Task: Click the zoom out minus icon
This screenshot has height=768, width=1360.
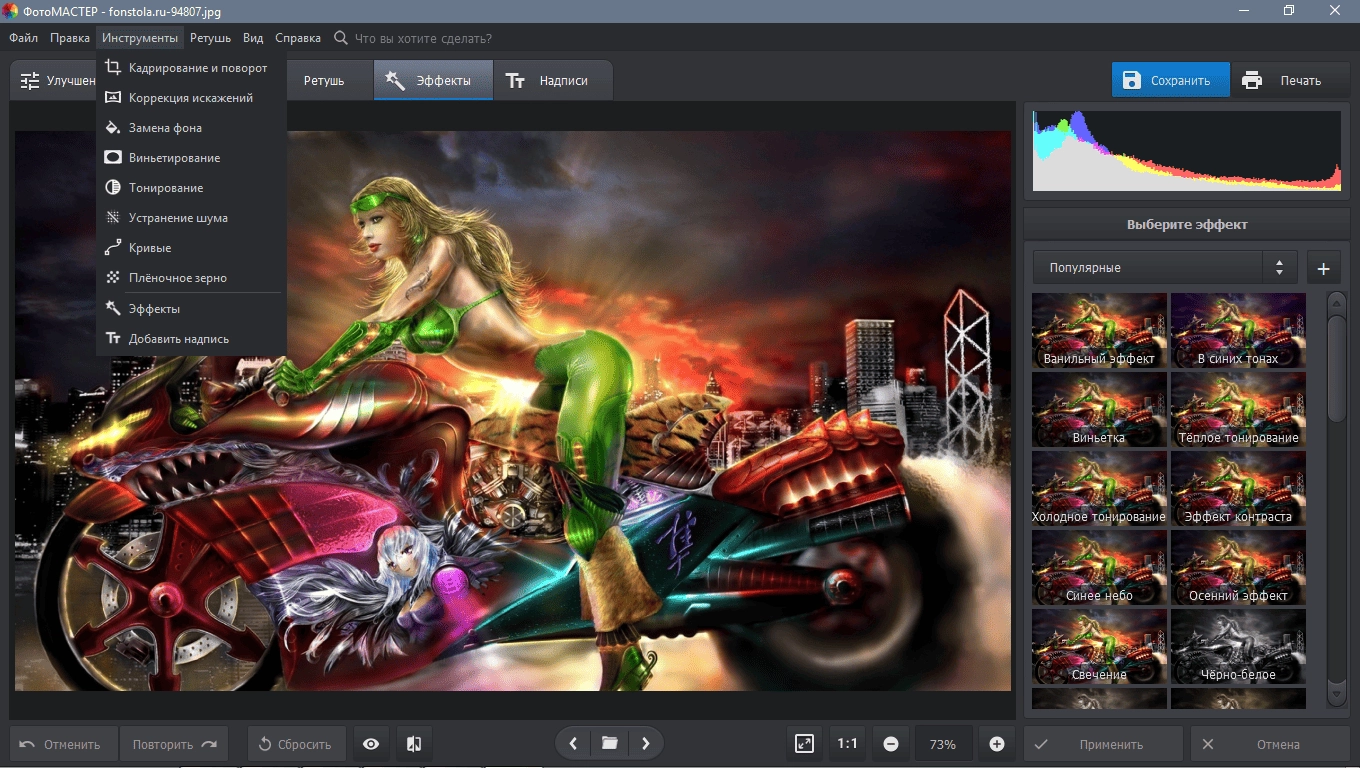Action: (891, 744)
